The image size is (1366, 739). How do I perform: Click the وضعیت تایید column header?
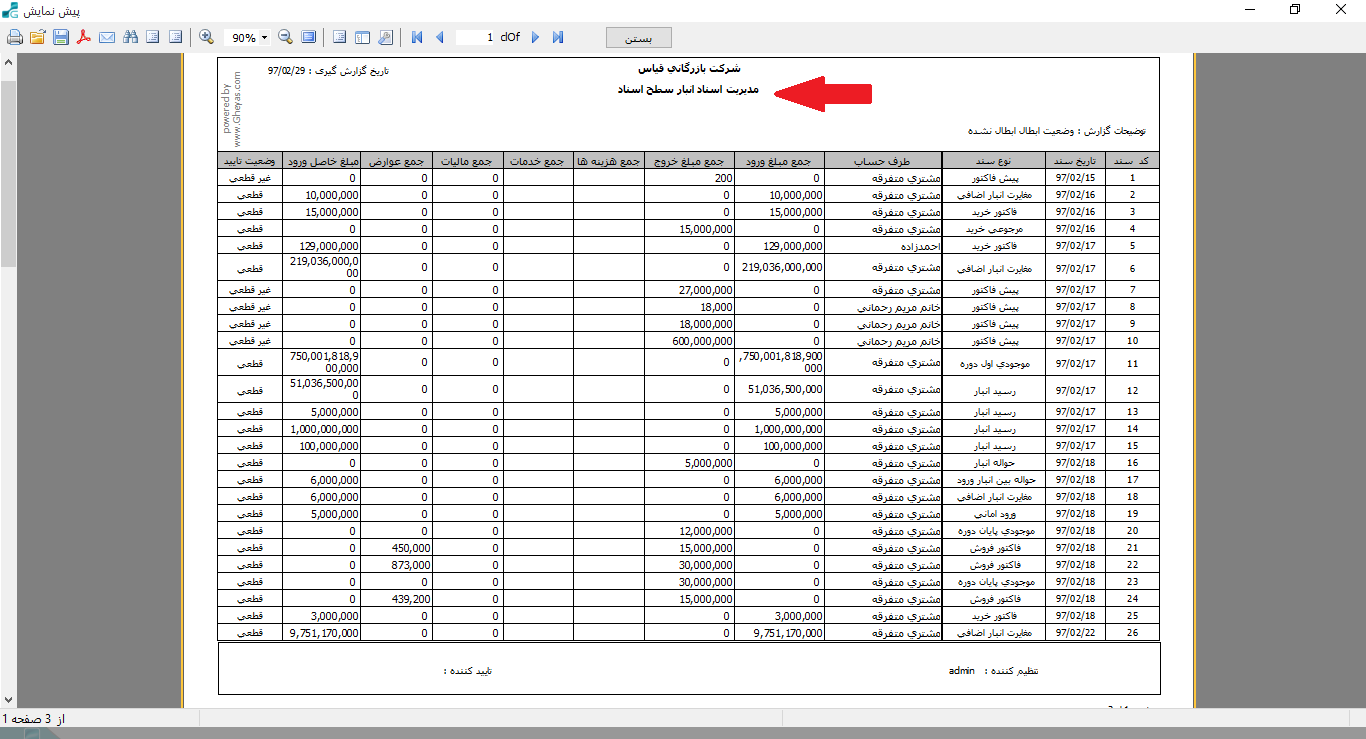251,161
